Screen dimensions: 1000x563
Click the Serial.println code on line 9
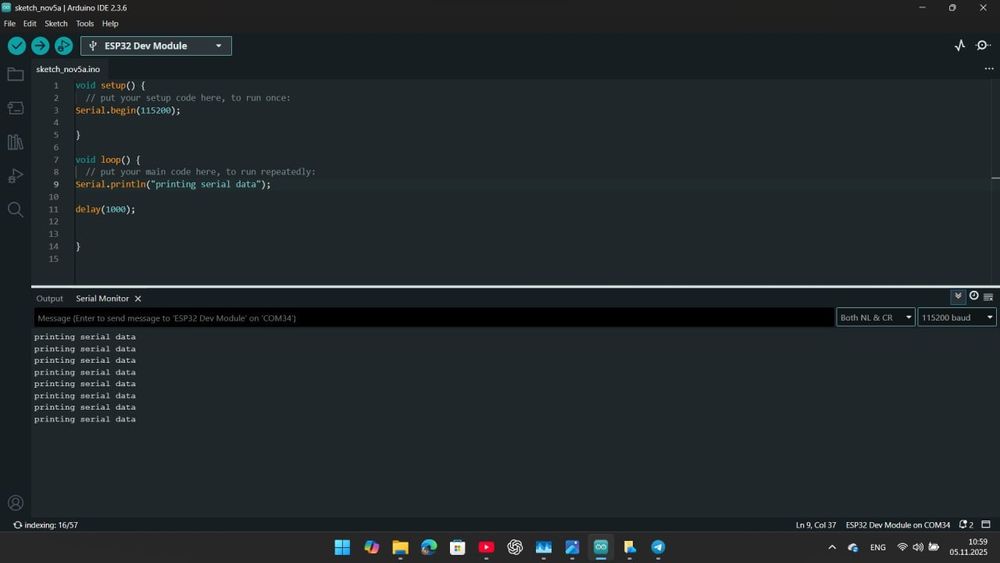pos(173,184)
